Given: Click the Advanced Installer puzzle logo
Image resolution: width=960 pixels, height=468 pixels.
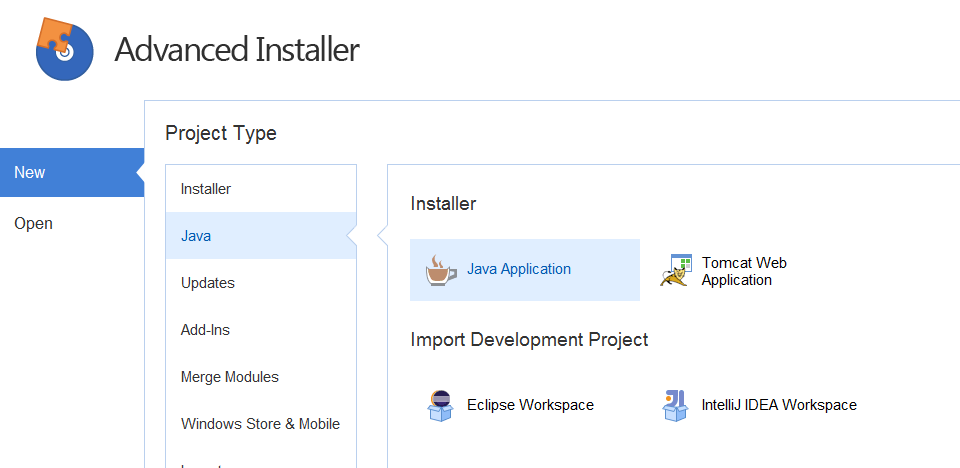Looking at the screenshot, I should click(x=64, y=49).
